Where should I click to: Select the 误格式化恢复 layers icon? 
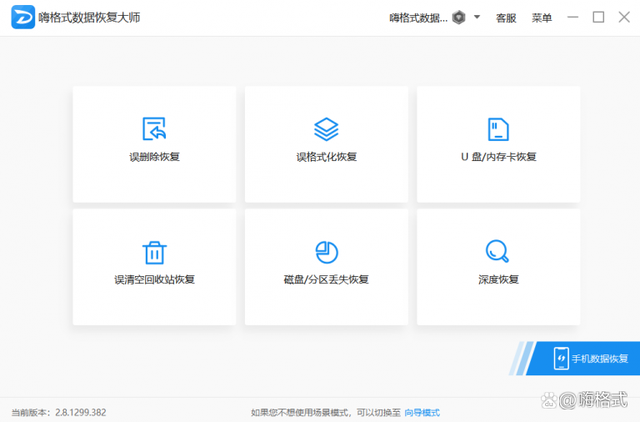pyautogui.click(x=326, y=129)
